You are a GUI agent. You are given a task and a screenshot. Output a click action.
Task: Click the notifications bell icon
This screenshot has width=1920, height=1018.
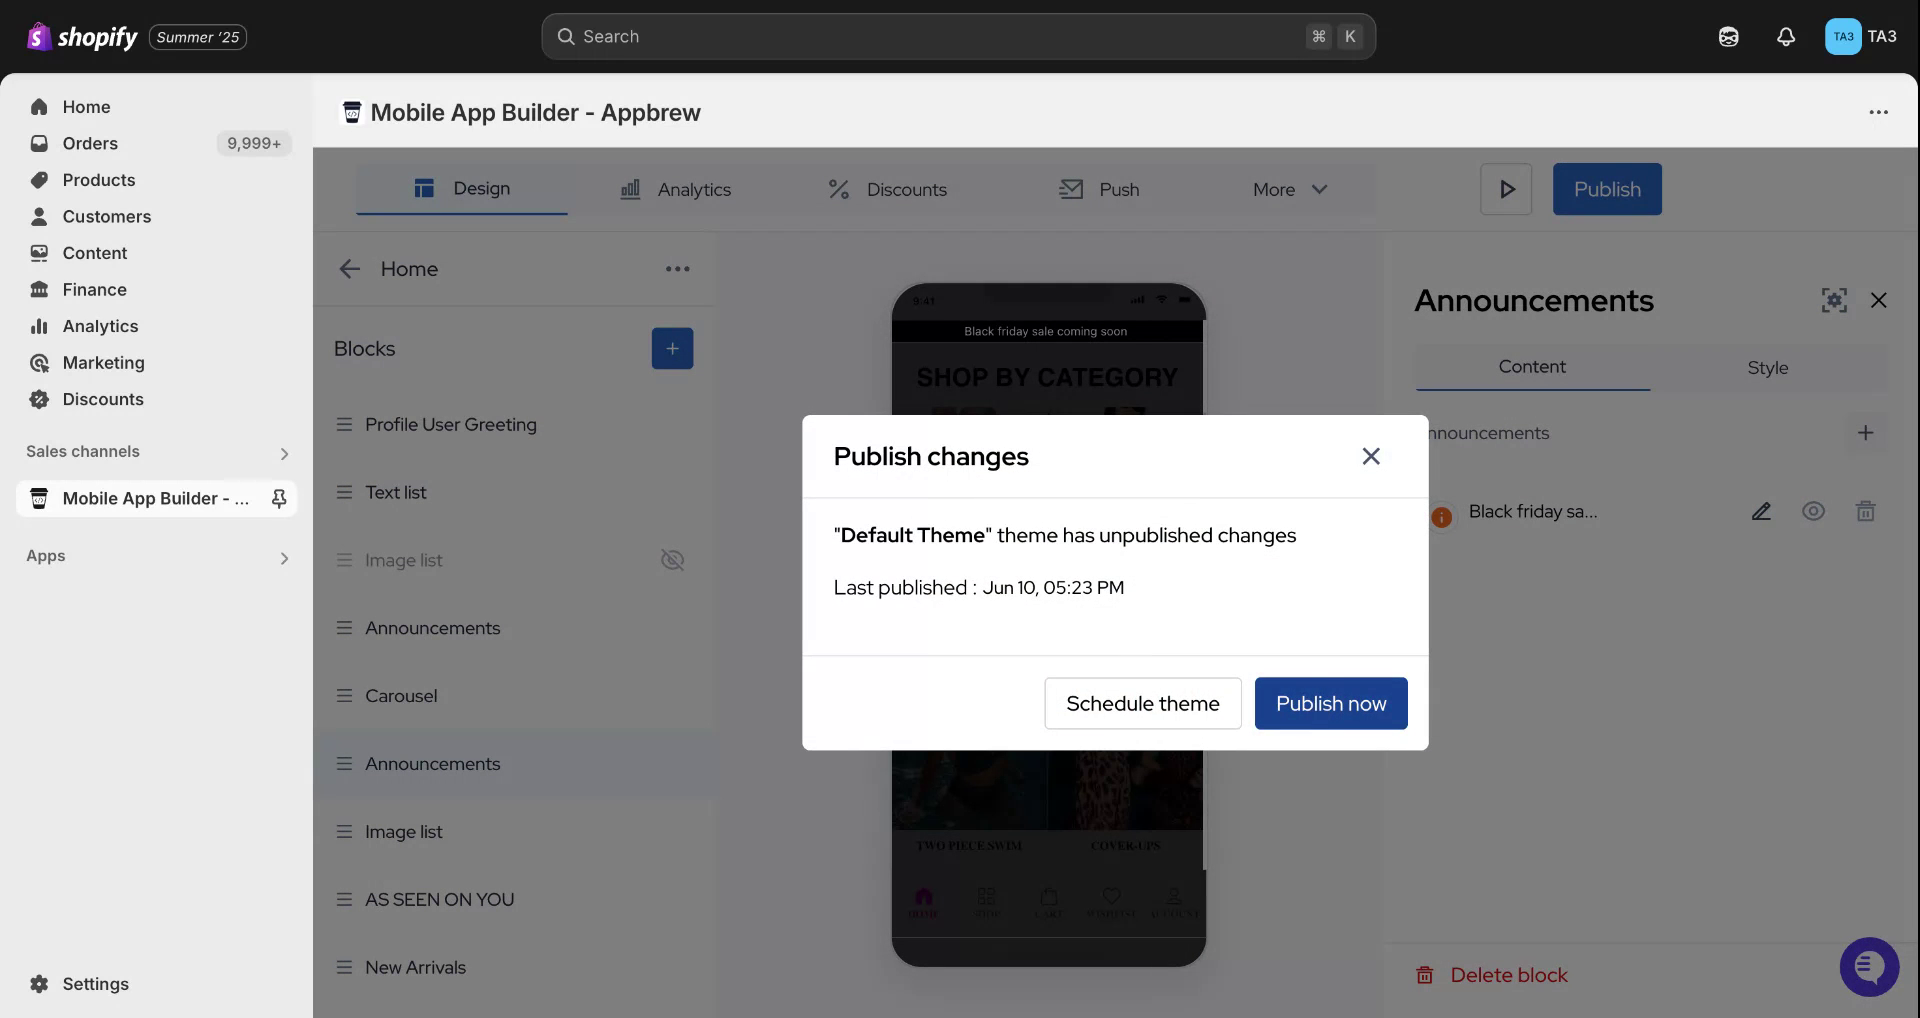[1785, 37]
